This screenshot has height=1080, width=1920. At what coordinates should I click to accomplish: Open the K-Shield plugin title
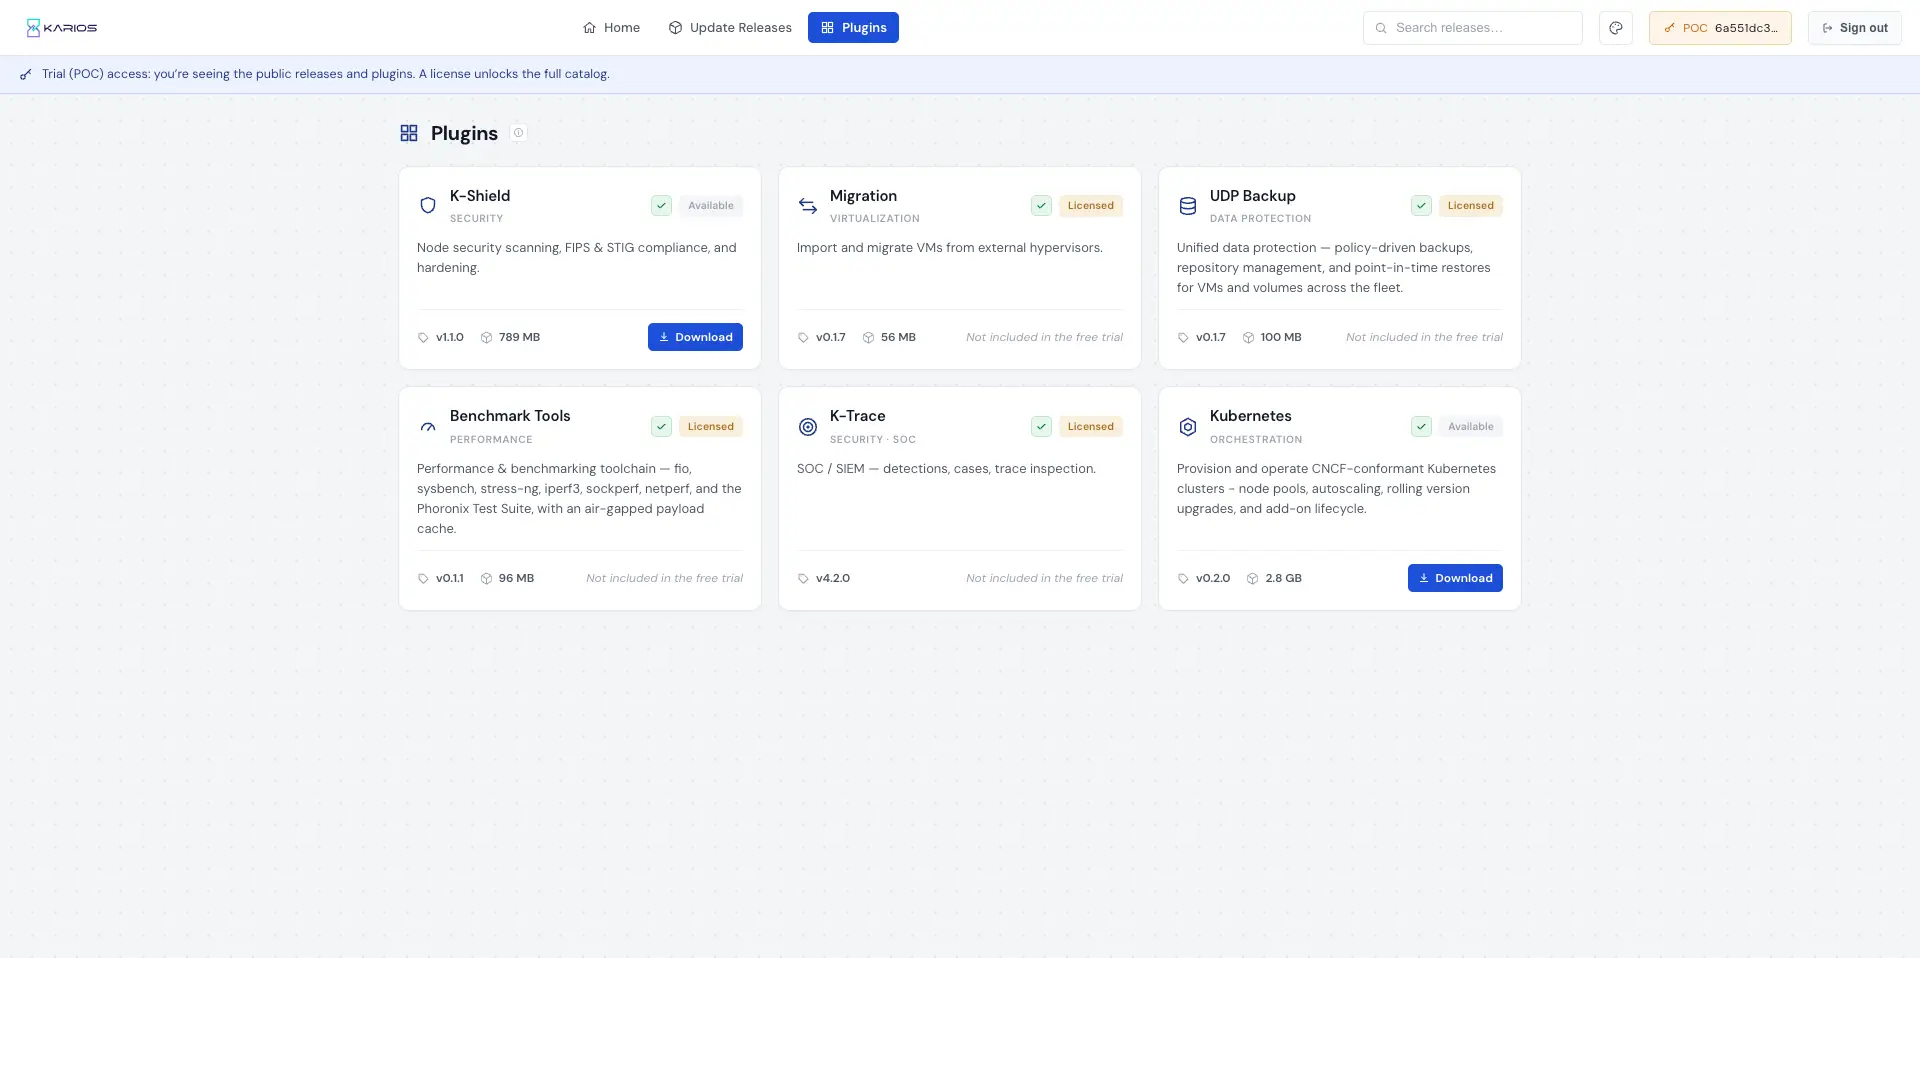480,196
